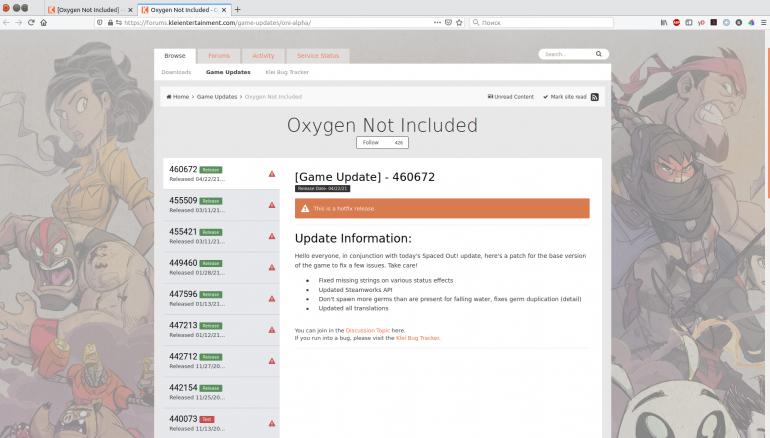The width and height of the screenshot is (770, 438).
Task: Click hotfix warning icon on 455509 row
Action: click(x=272, y=205)
